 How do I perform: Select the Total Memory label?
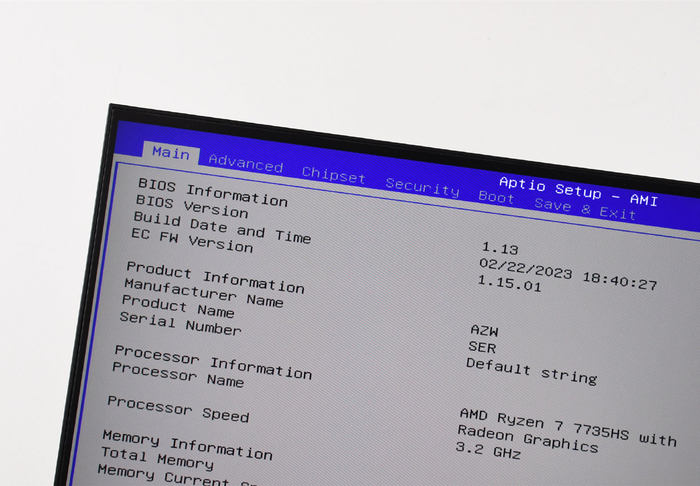[158, 458]
